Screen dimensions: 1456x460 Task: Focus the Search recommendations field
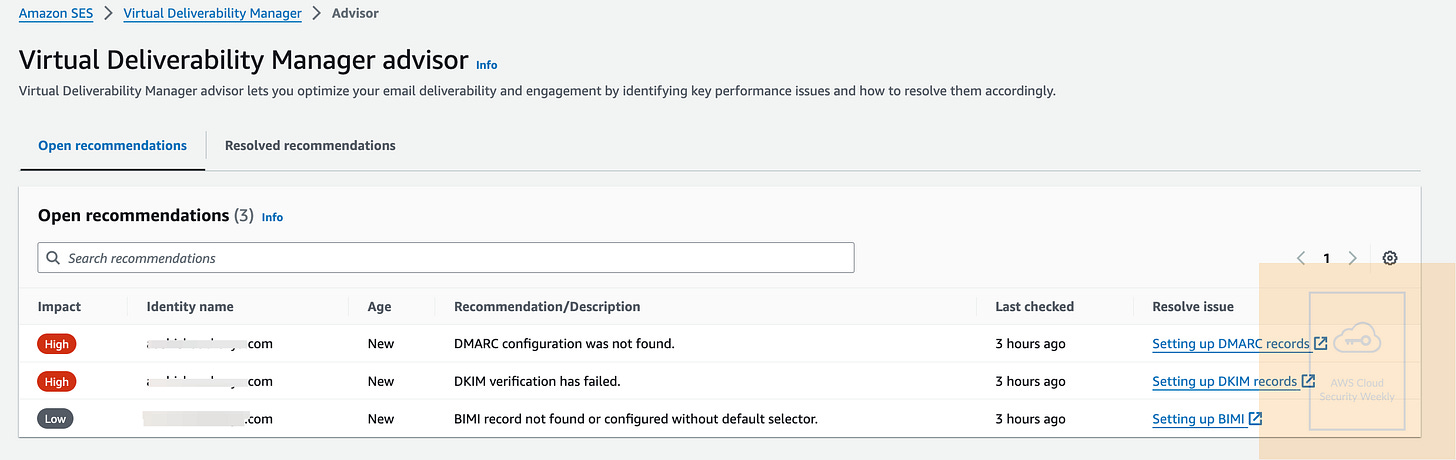click(x=446, y=258)
